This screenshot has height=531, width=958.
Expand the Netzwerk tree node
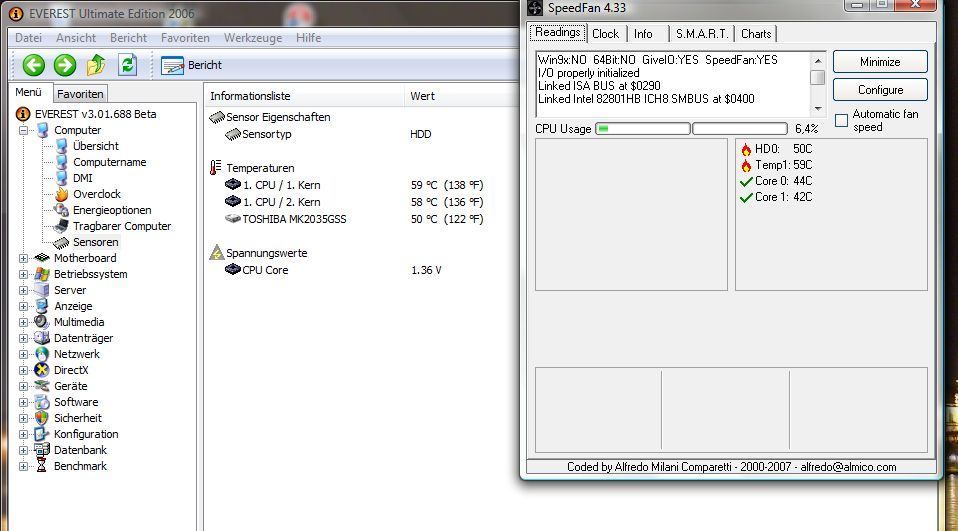[23, 354]
